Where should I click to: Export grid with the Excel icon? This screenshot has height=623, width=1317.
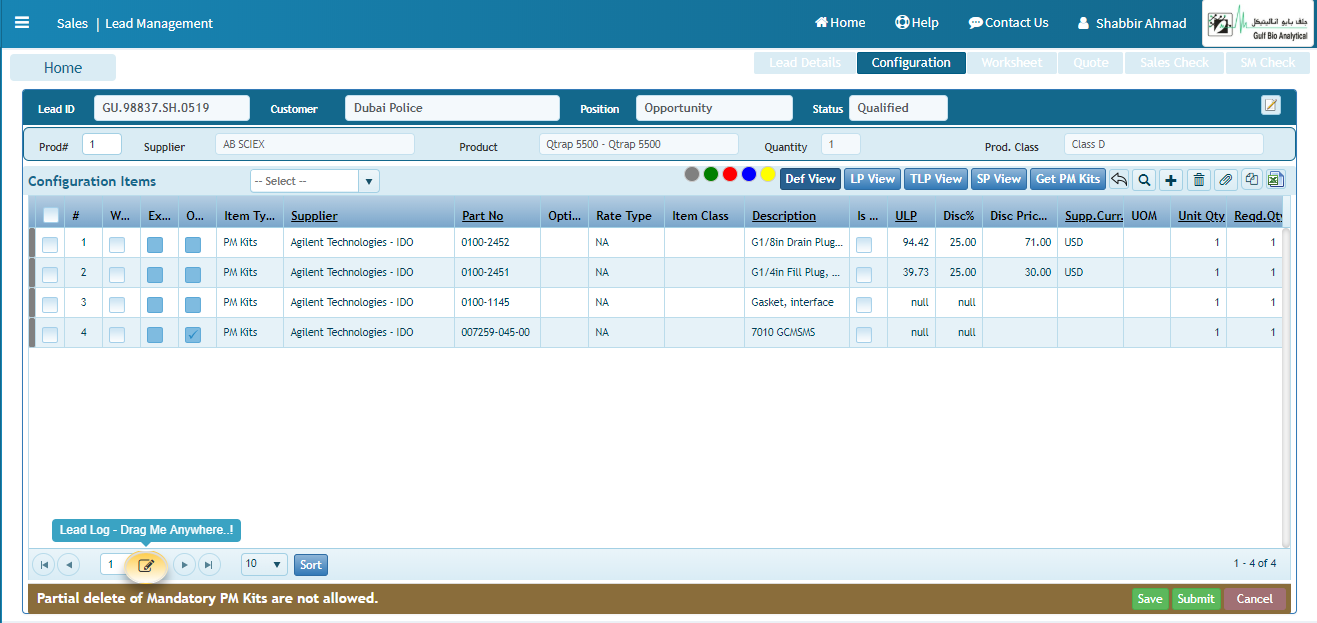click(x=1275, y=180)
